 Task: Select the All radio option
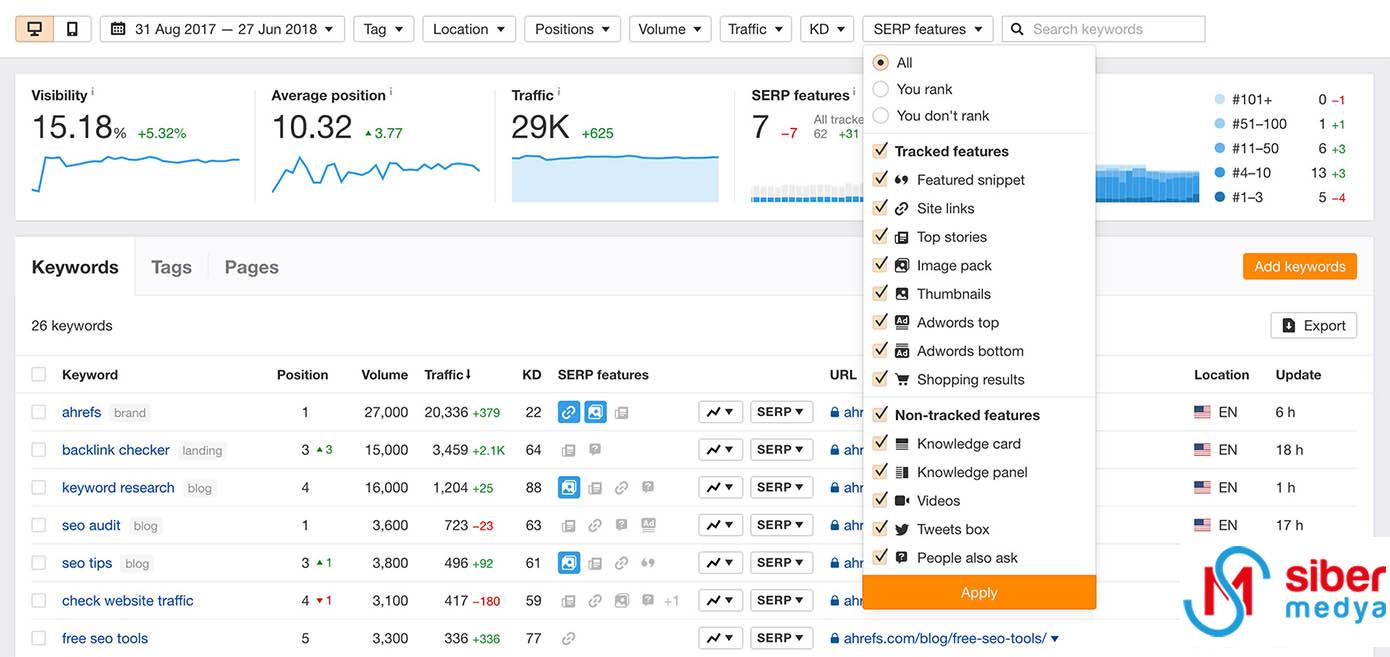click(x=881, y=62)
